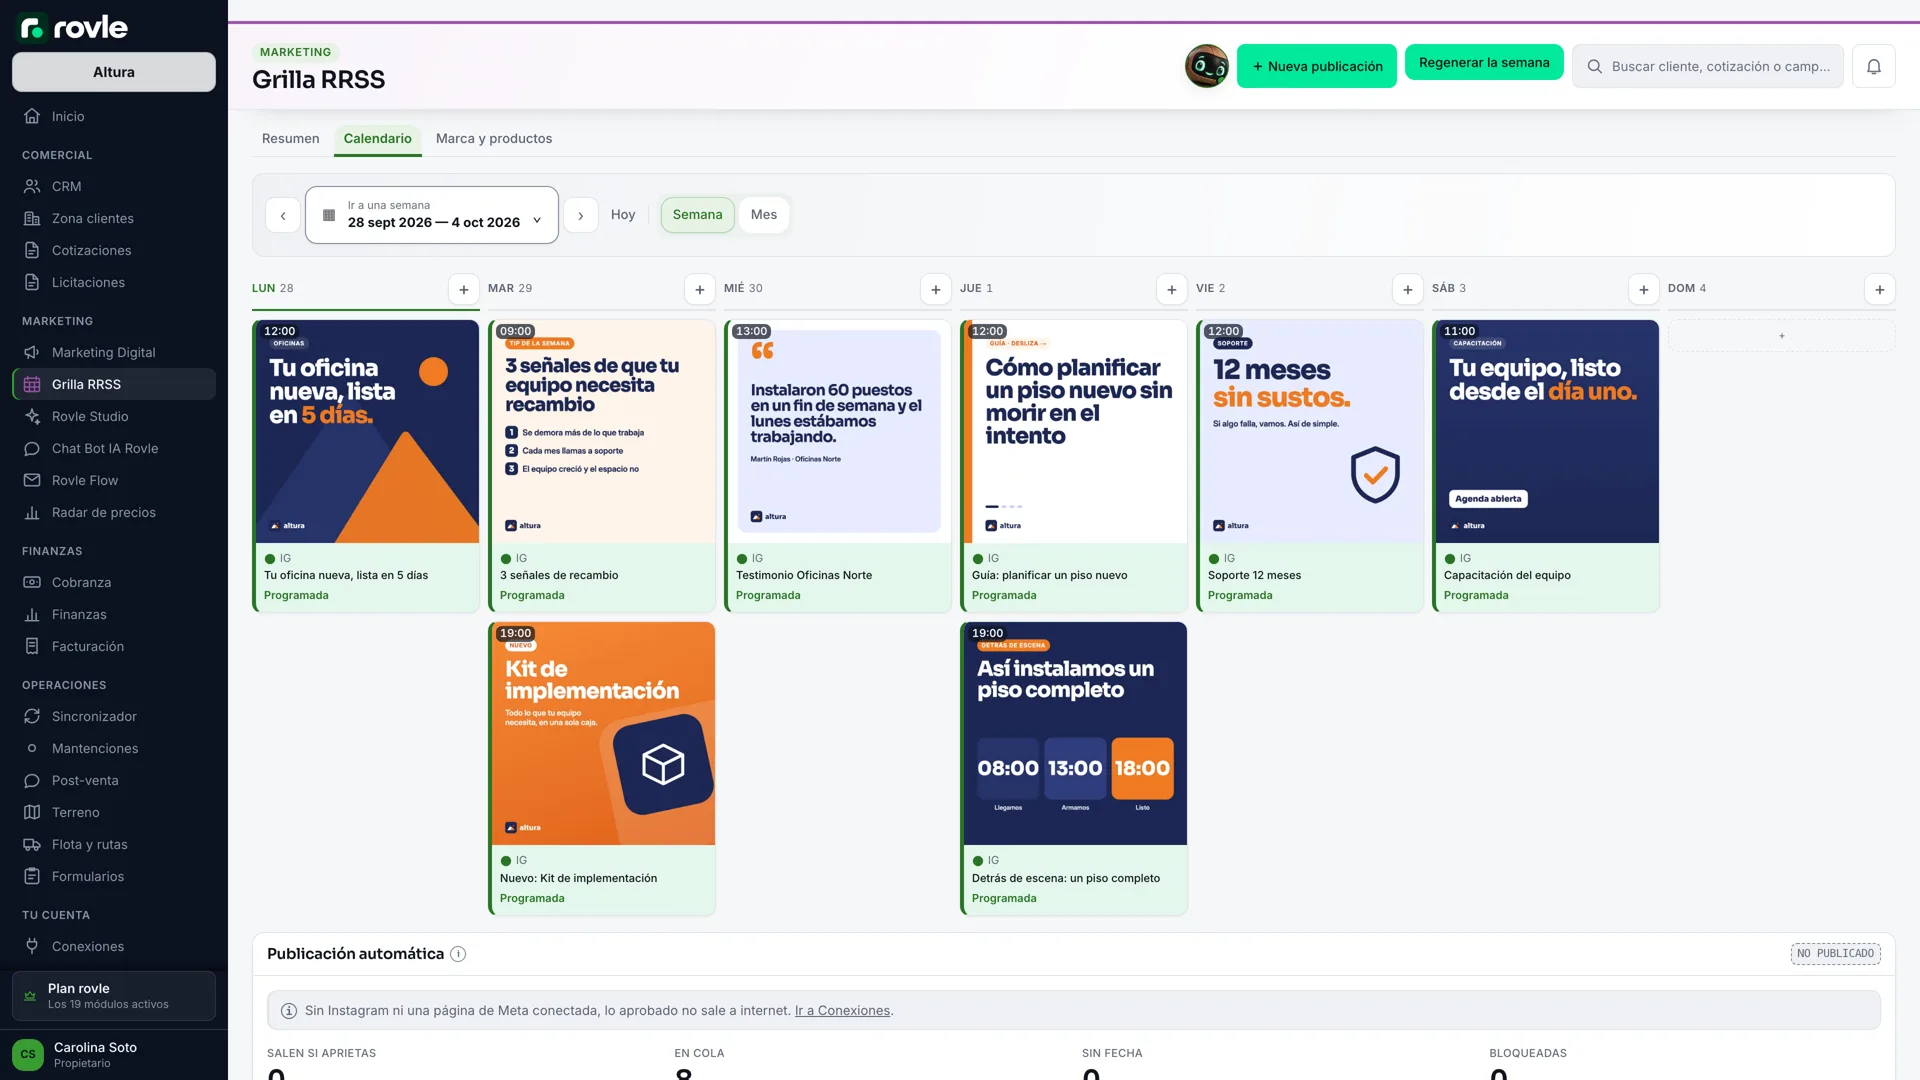
Task: Open the notifications bell icon
Action: [1873, 66]
